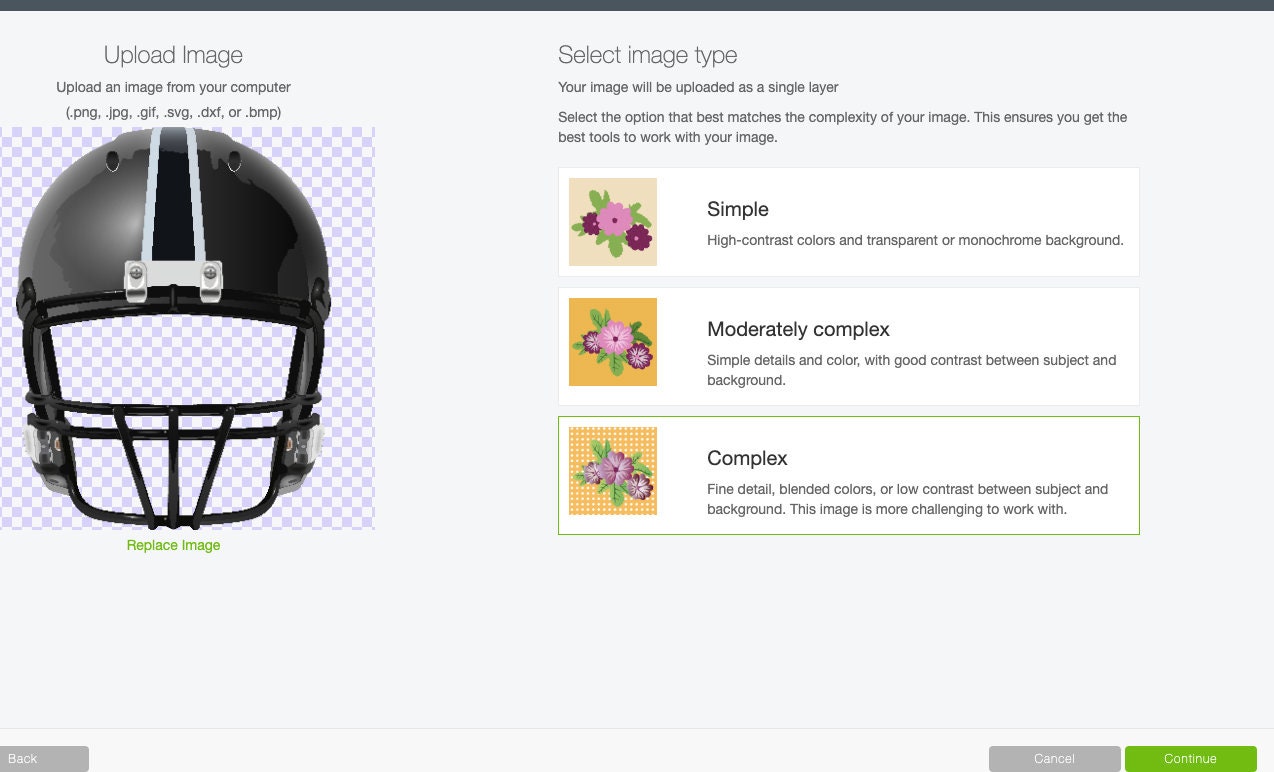Screen dimensions: 1274x772
Task: Click the Moderately complex title text
Action: tap(798, 329)
